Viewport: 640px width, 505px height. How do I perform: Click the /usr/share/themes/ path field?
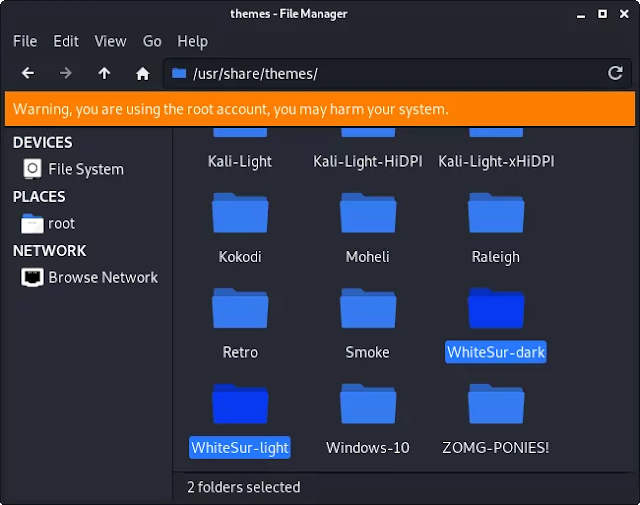396,73
